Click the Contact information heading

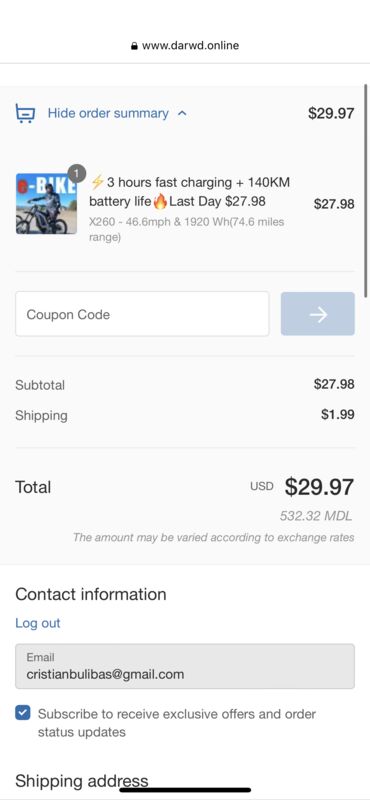pos(91,594)
